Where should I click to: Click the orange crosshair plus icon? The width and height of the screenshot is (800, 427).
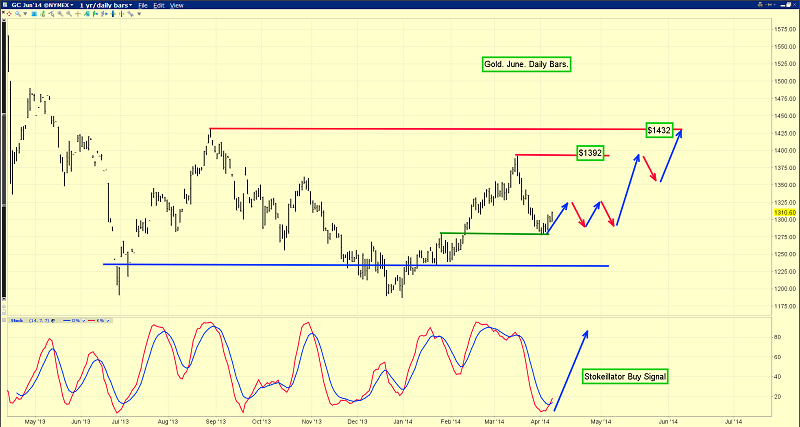click(x=78, y=14)
